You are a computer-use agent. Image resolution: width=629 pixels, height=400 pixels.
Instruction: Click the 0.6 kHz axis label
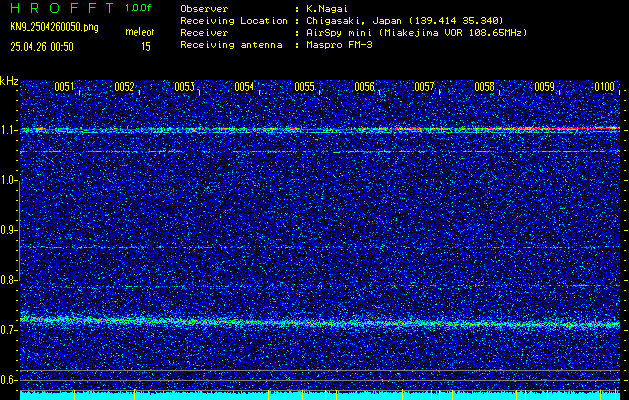7,380
